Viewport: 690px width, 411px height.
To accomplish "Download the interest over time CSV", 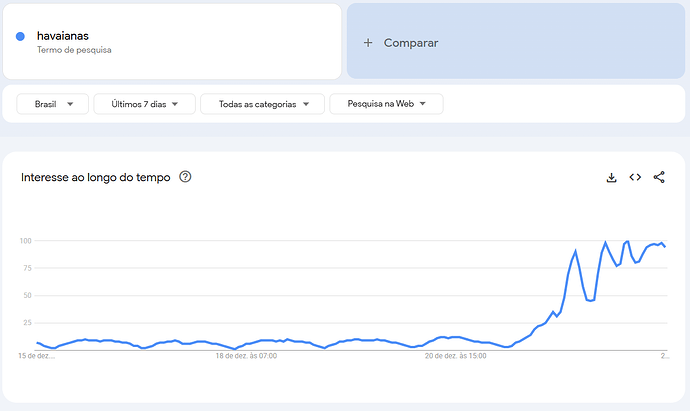I will tap(611, 177).
